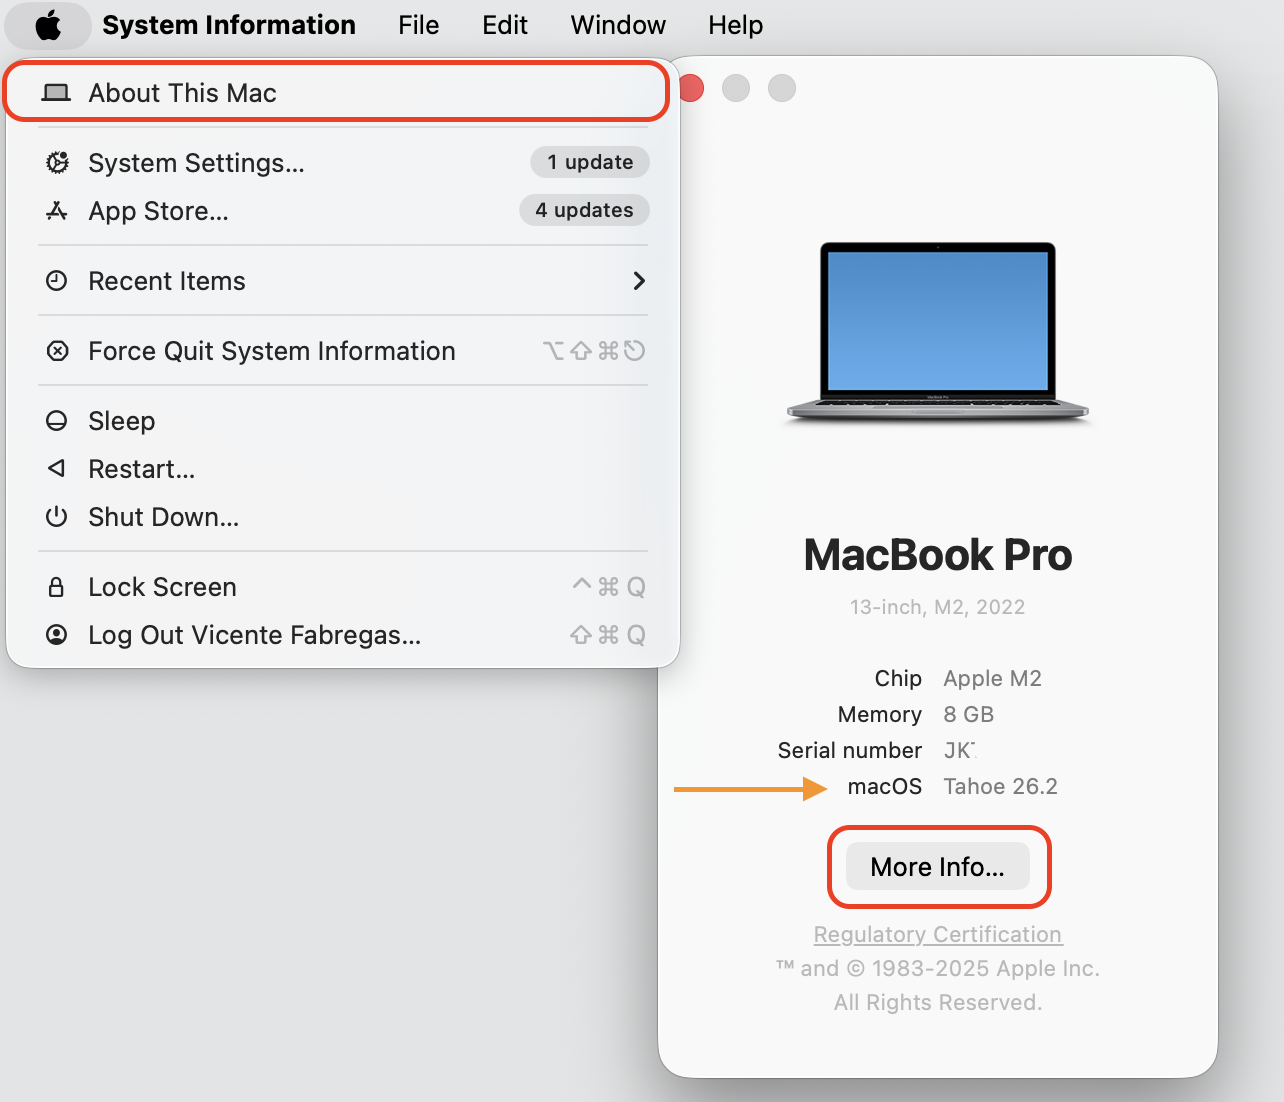Open System Settings… from the menu
1284x1102 pixels.
pos(343,163)
